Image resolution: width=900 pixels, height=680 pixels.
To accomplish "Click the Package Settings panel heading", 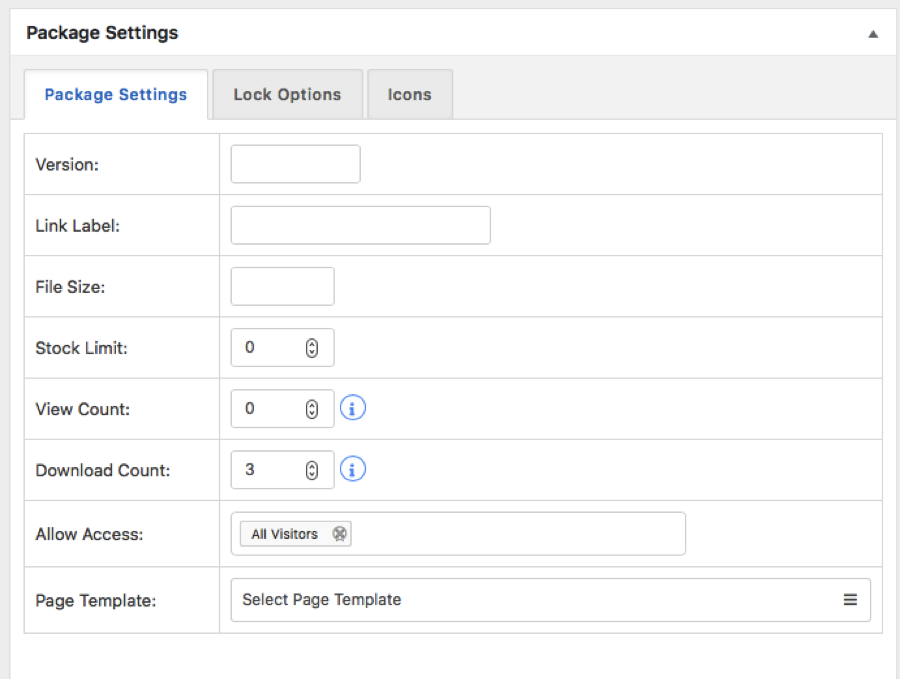I will [x=102, y=33].
